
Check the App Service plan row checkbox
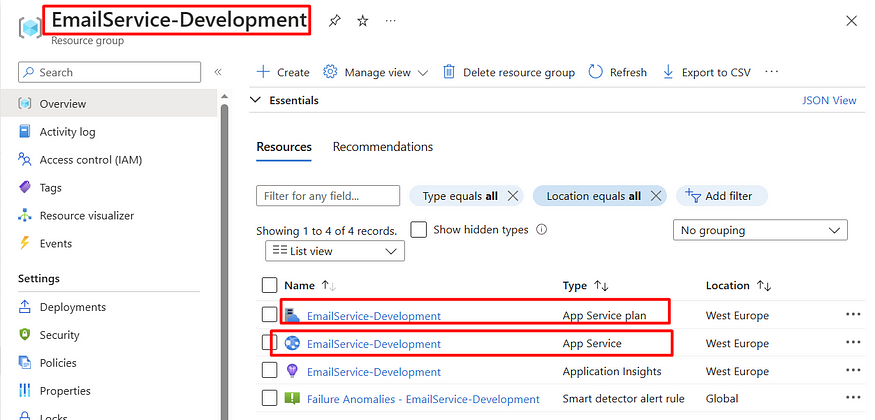270,315
